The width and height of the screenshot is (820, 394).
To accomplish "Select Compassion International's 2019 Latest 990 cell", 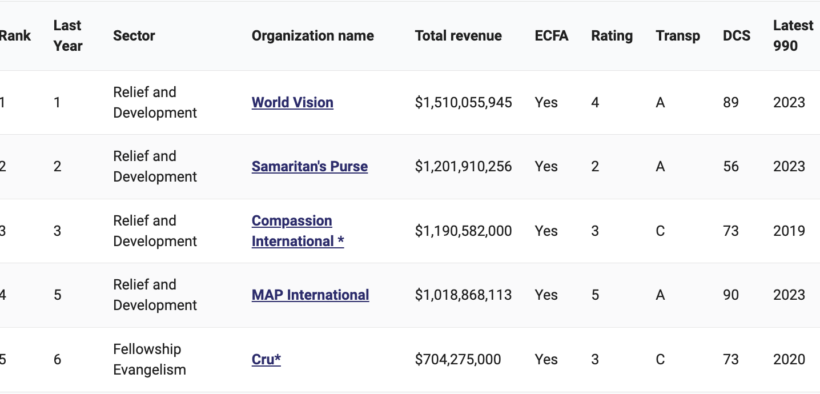I will 789,231.
